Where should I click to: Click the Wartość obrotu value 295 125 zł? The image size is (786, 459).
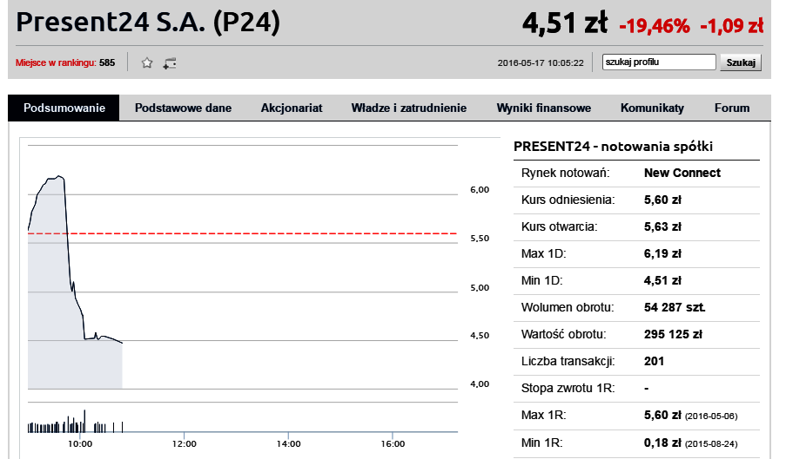(x=673, y=334)
